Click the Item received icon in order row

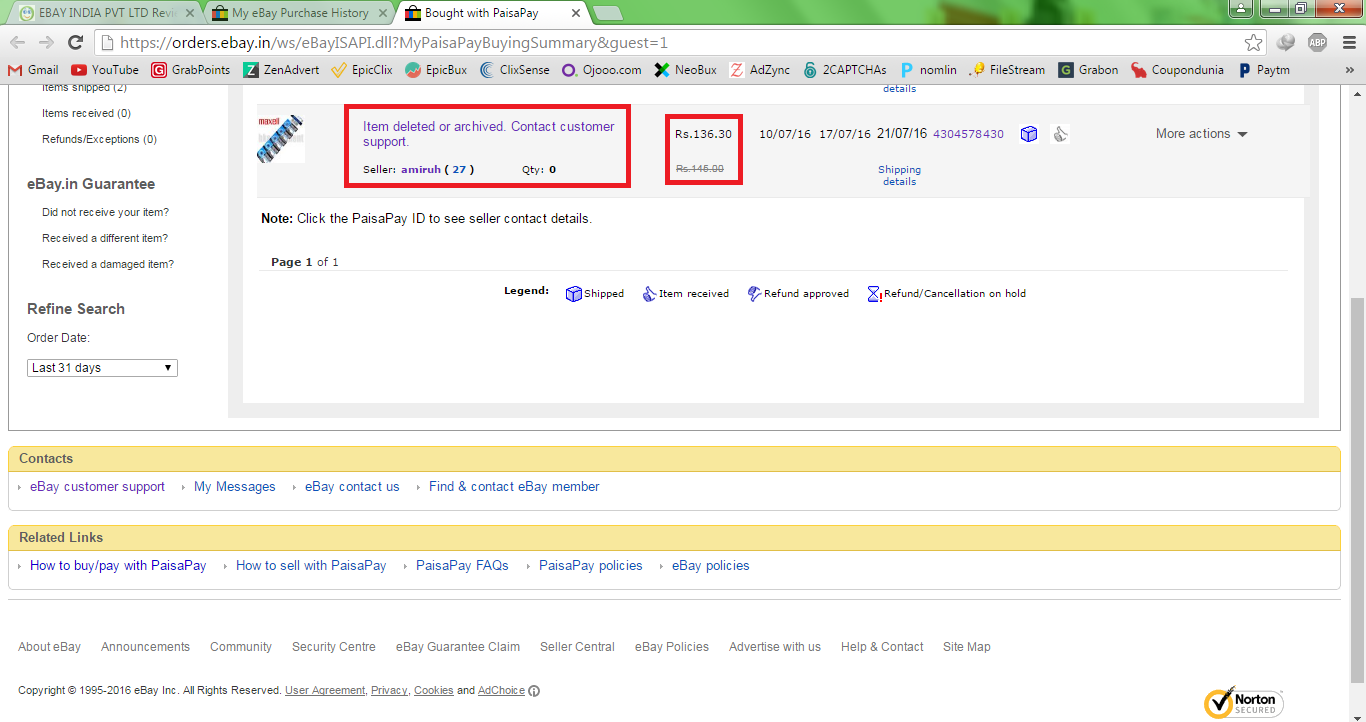[1061, 134]
